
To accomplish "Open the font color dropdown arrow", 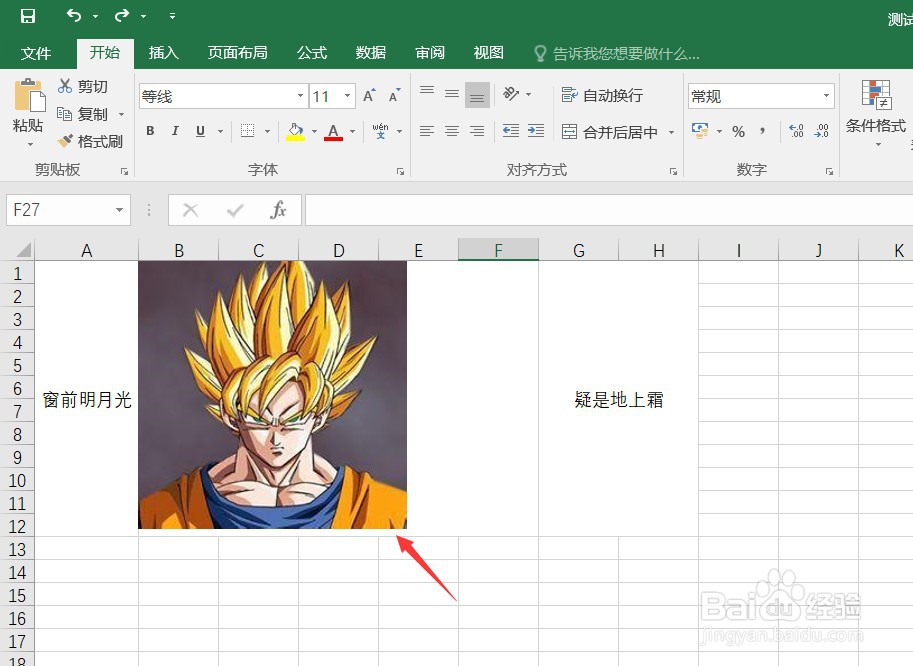I will (x=352, y=132).
